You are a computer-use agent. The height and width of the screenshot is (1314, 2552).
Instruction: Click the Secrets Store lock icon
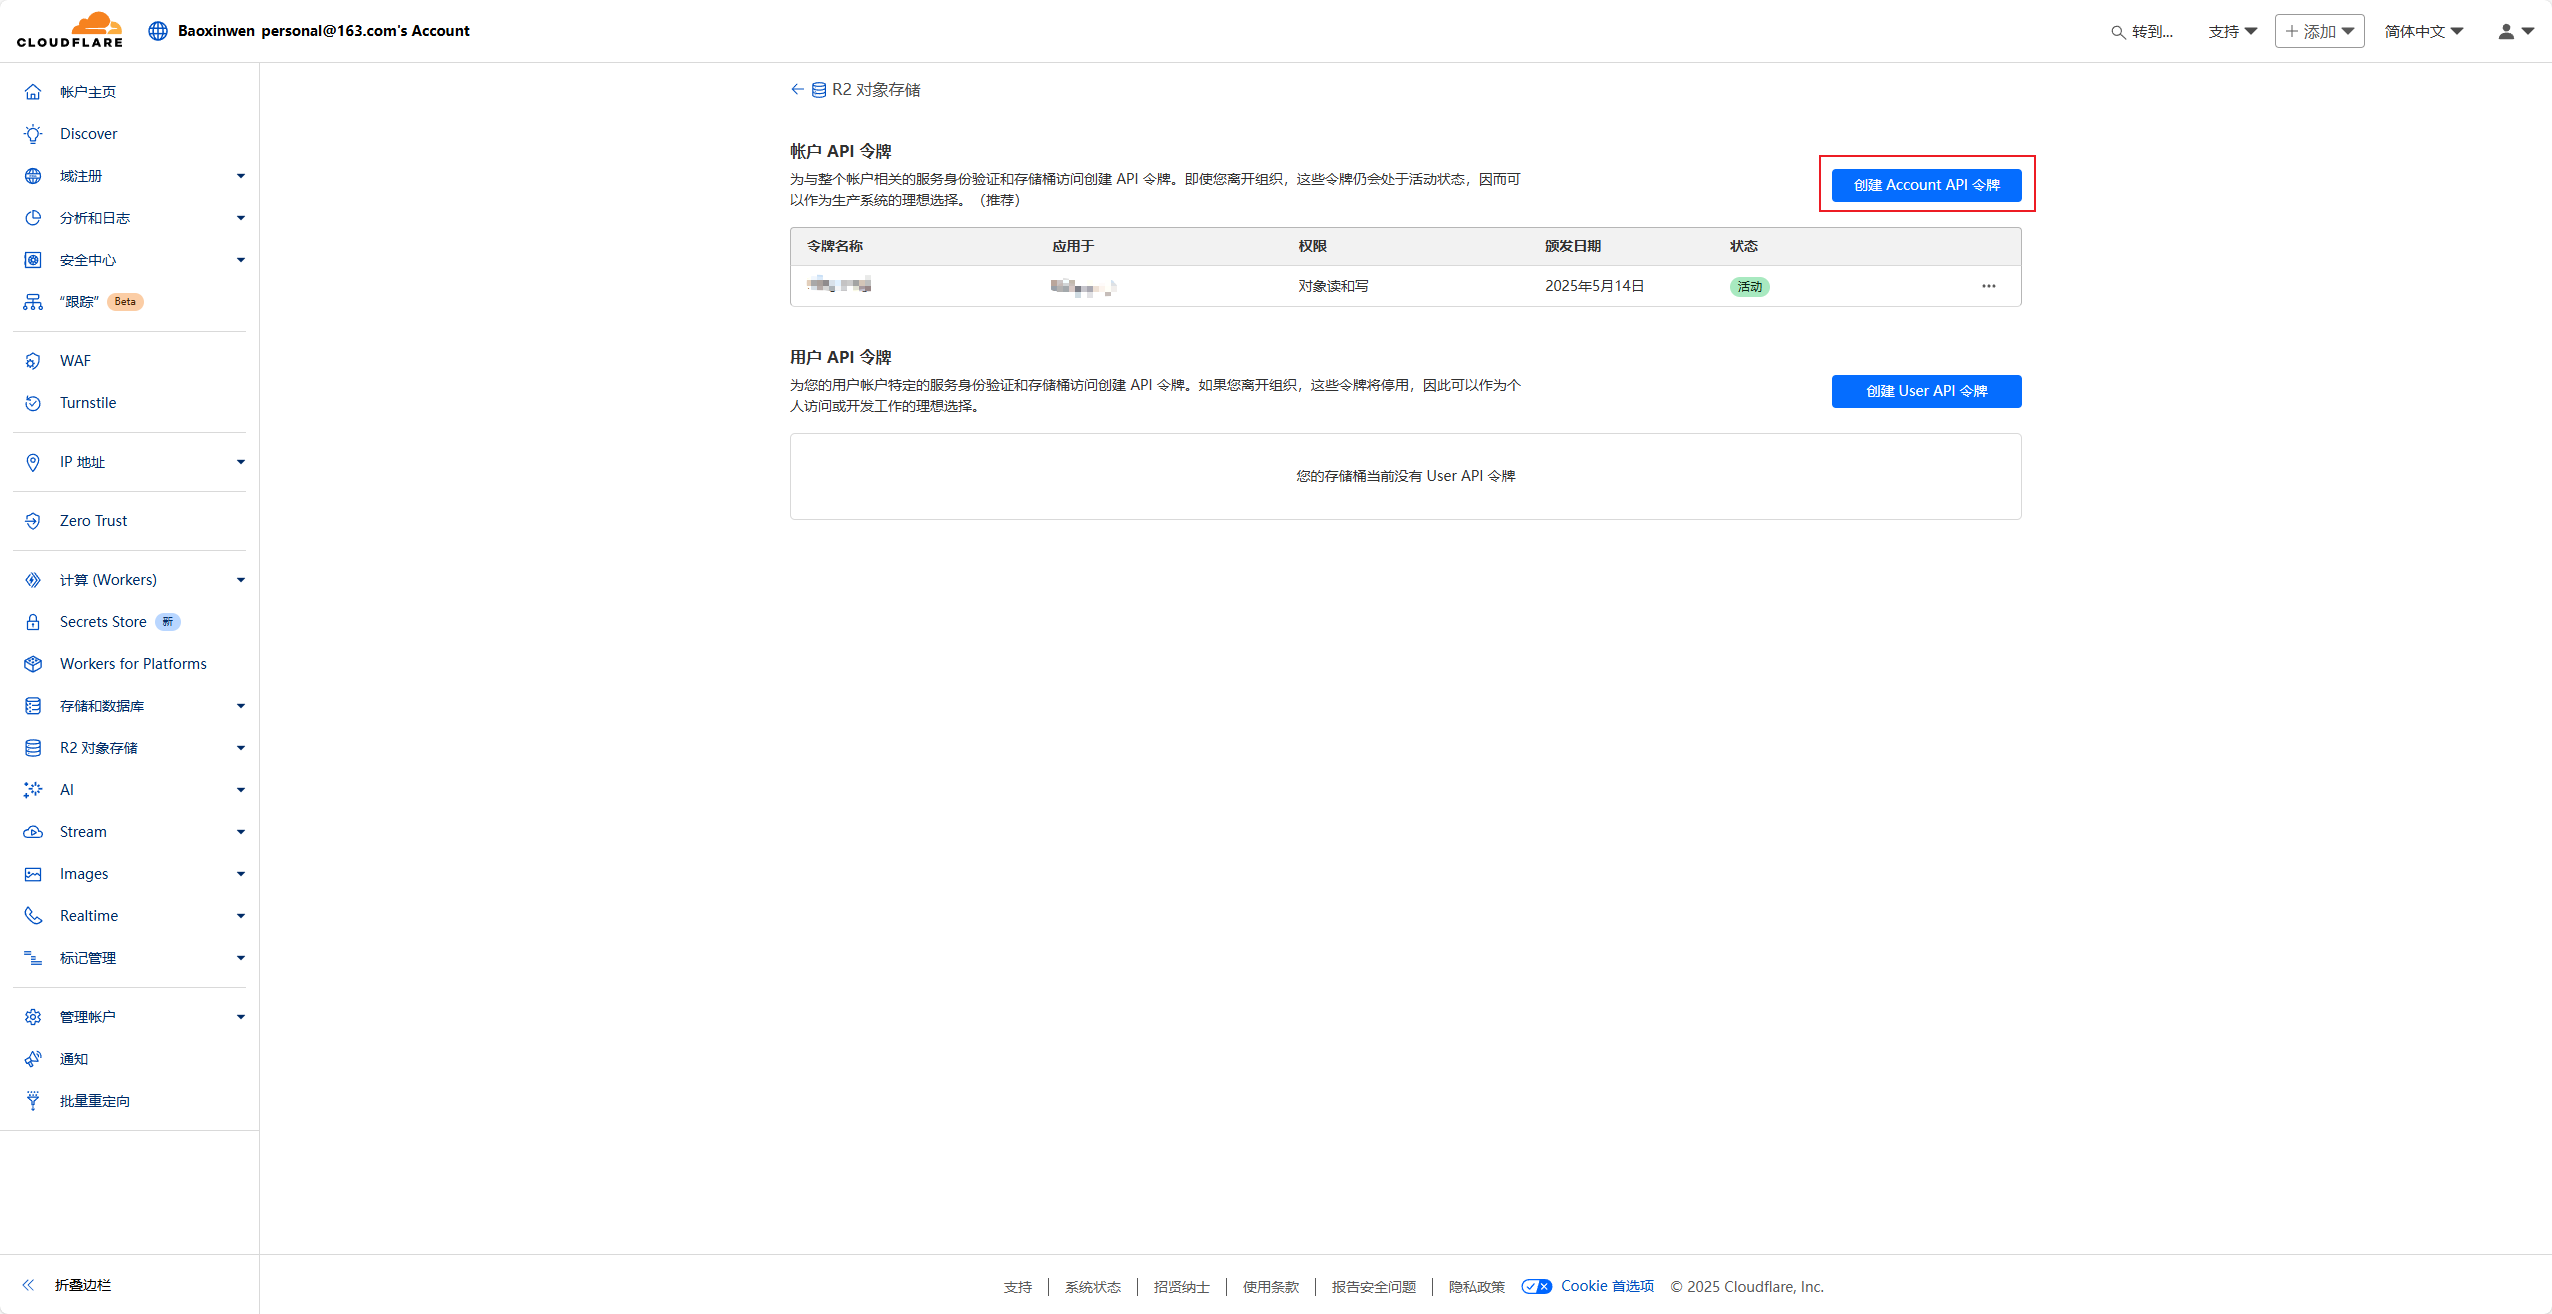pyautogui.click(x=33, y=622)
